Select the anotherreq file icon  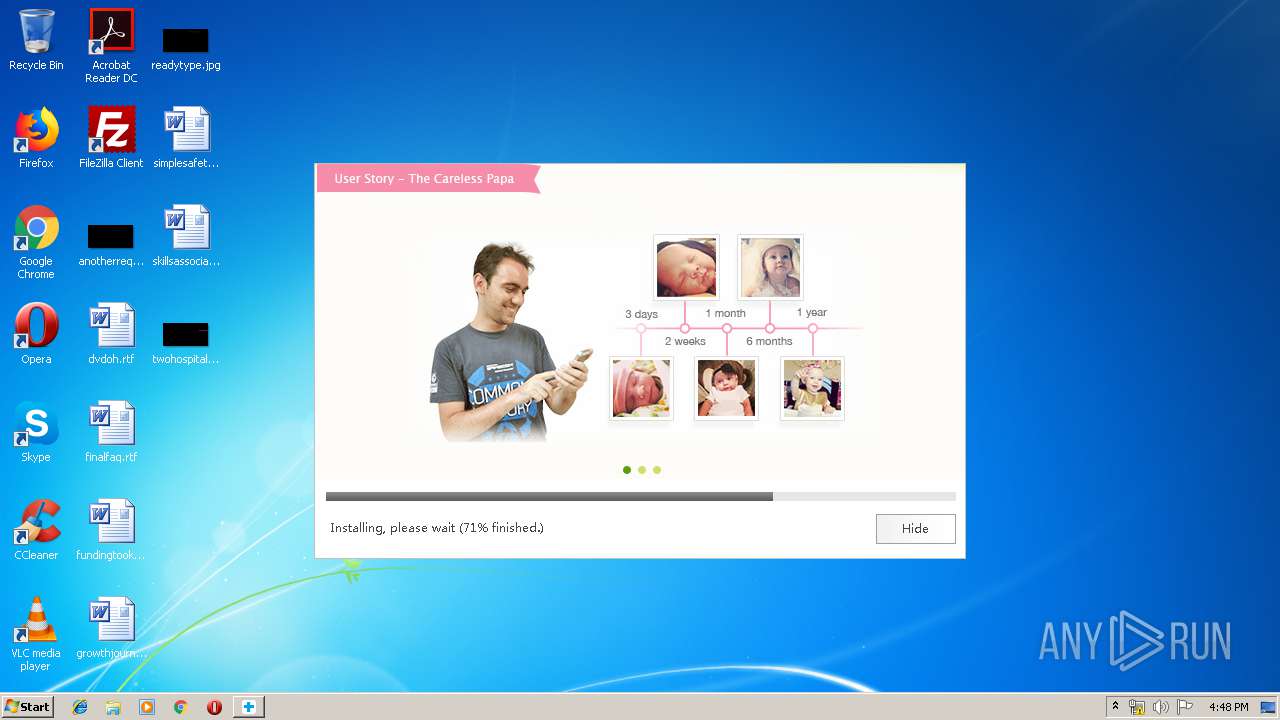pyautogui.click(x=111, y=245)
